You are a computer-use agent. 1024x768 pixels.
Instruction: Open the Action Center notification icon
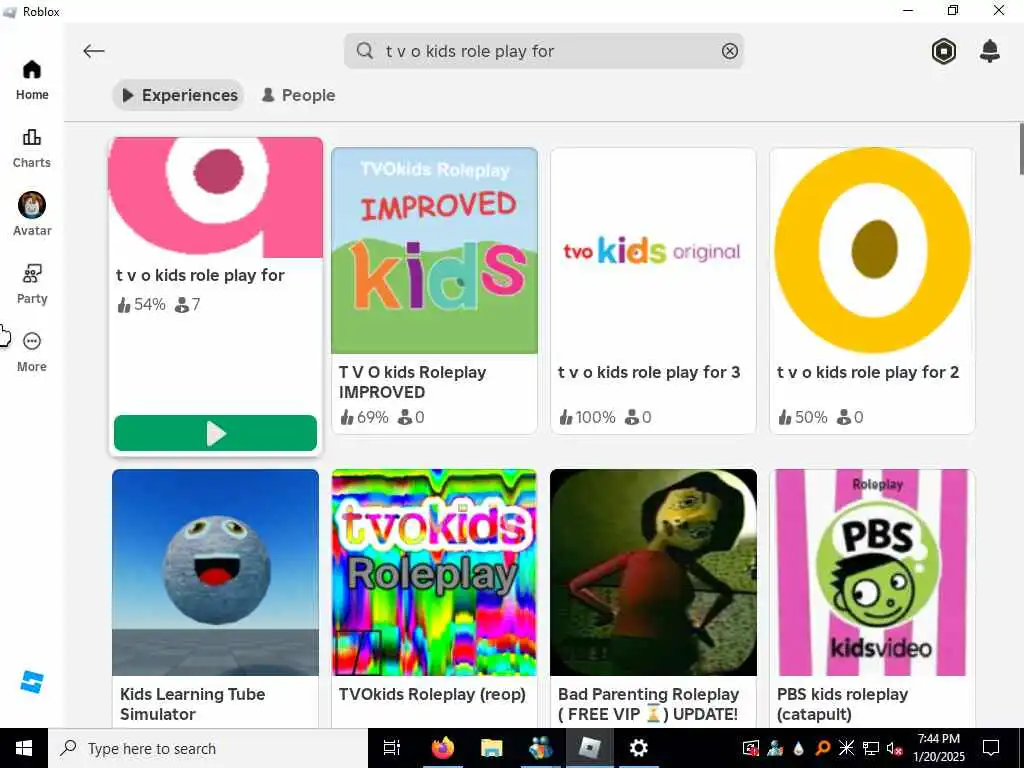(x=991, y=748)
